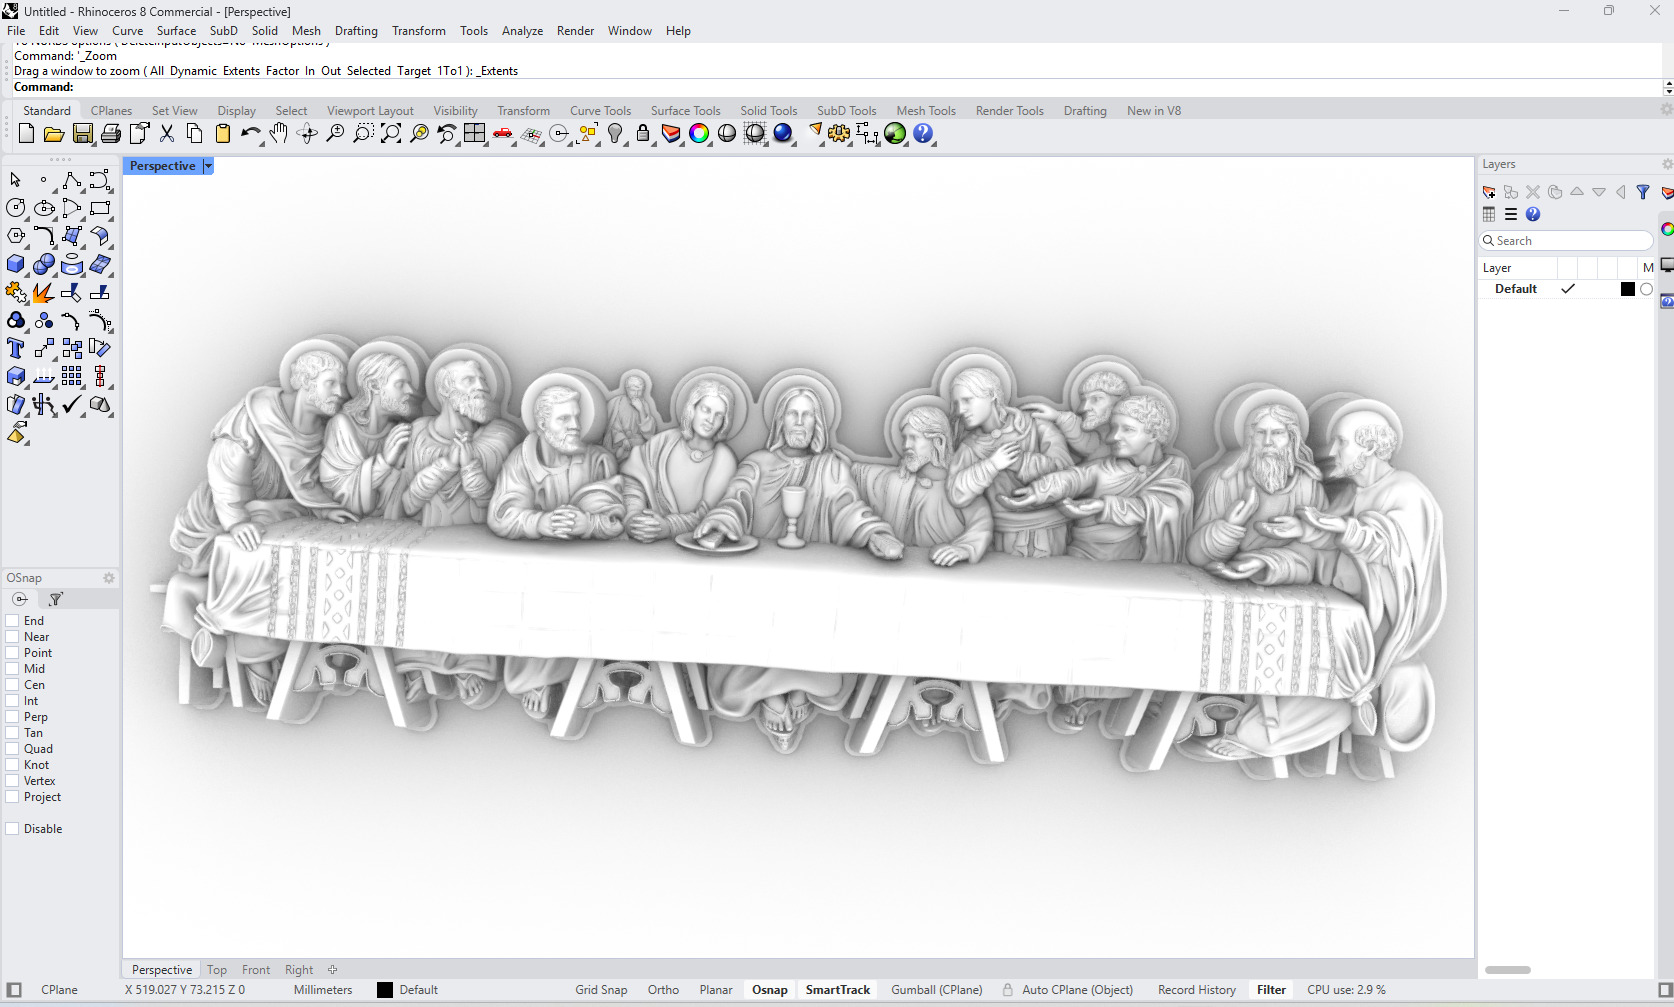
Task: Select the Polyline tool in left sidebar
Action: (x=72, y=180)
